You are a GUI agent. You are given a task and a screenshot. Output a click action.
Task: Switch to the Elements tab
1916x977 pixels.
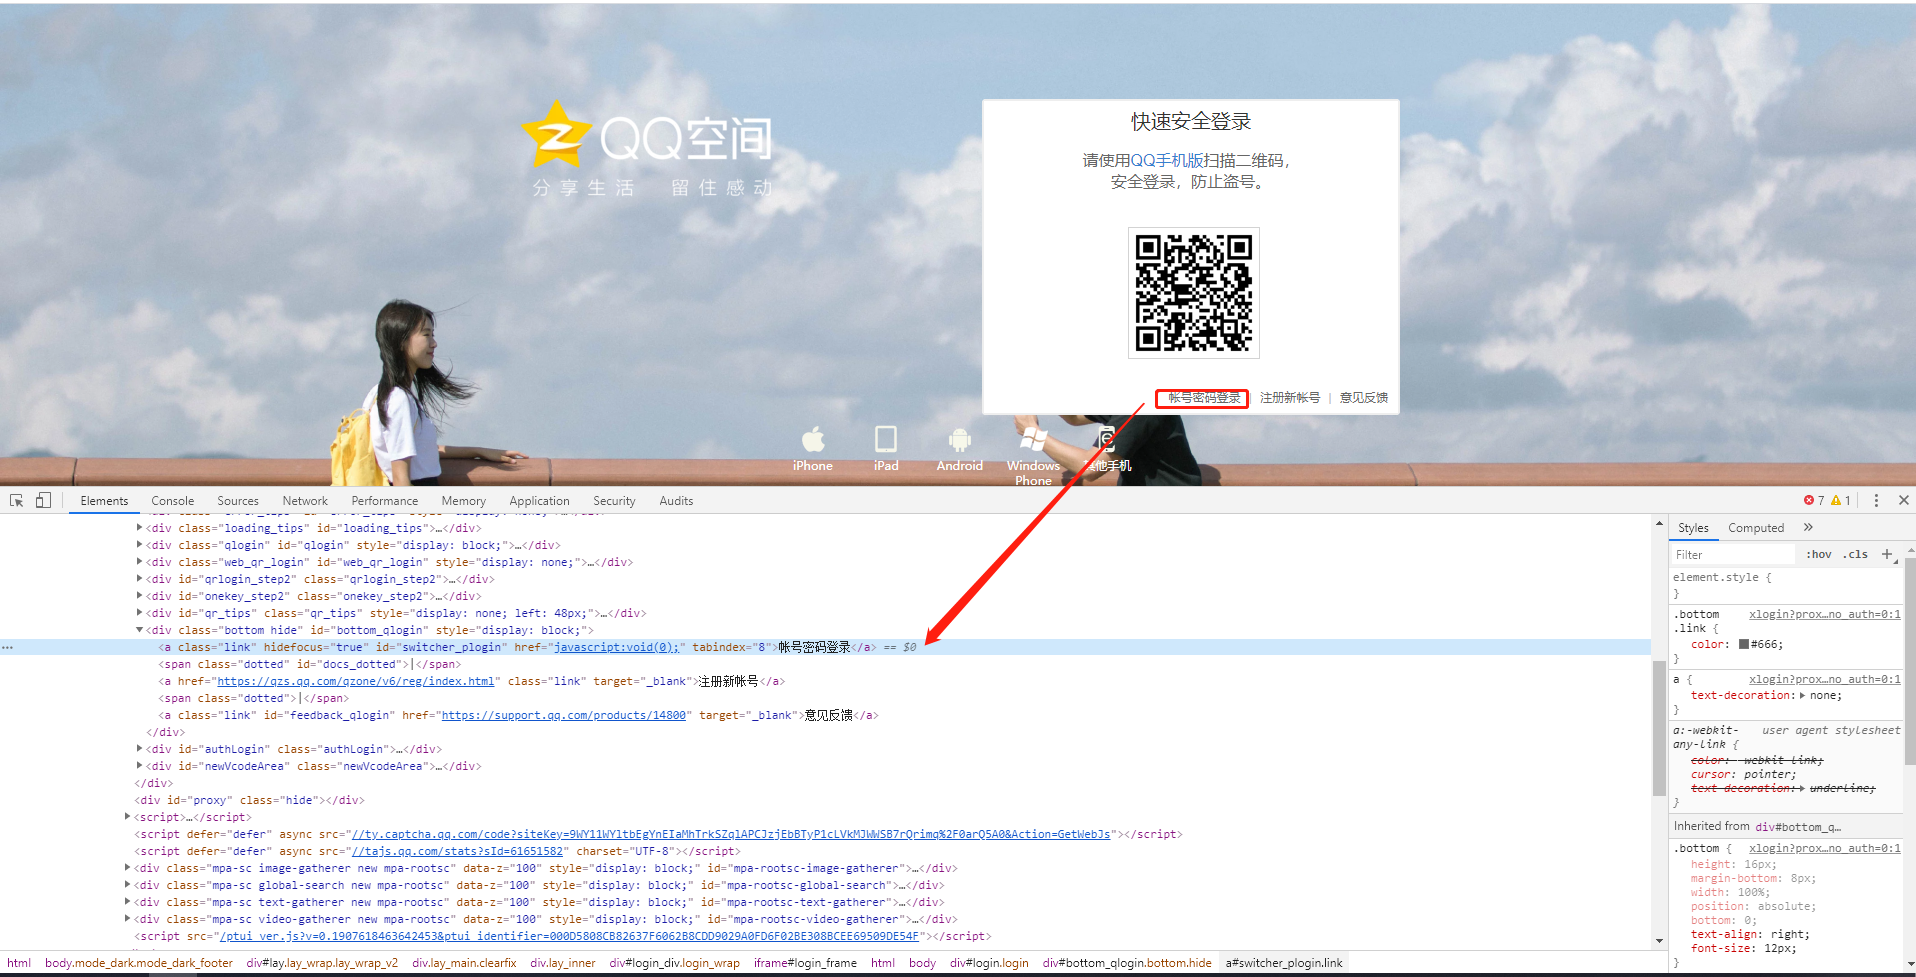104,501
